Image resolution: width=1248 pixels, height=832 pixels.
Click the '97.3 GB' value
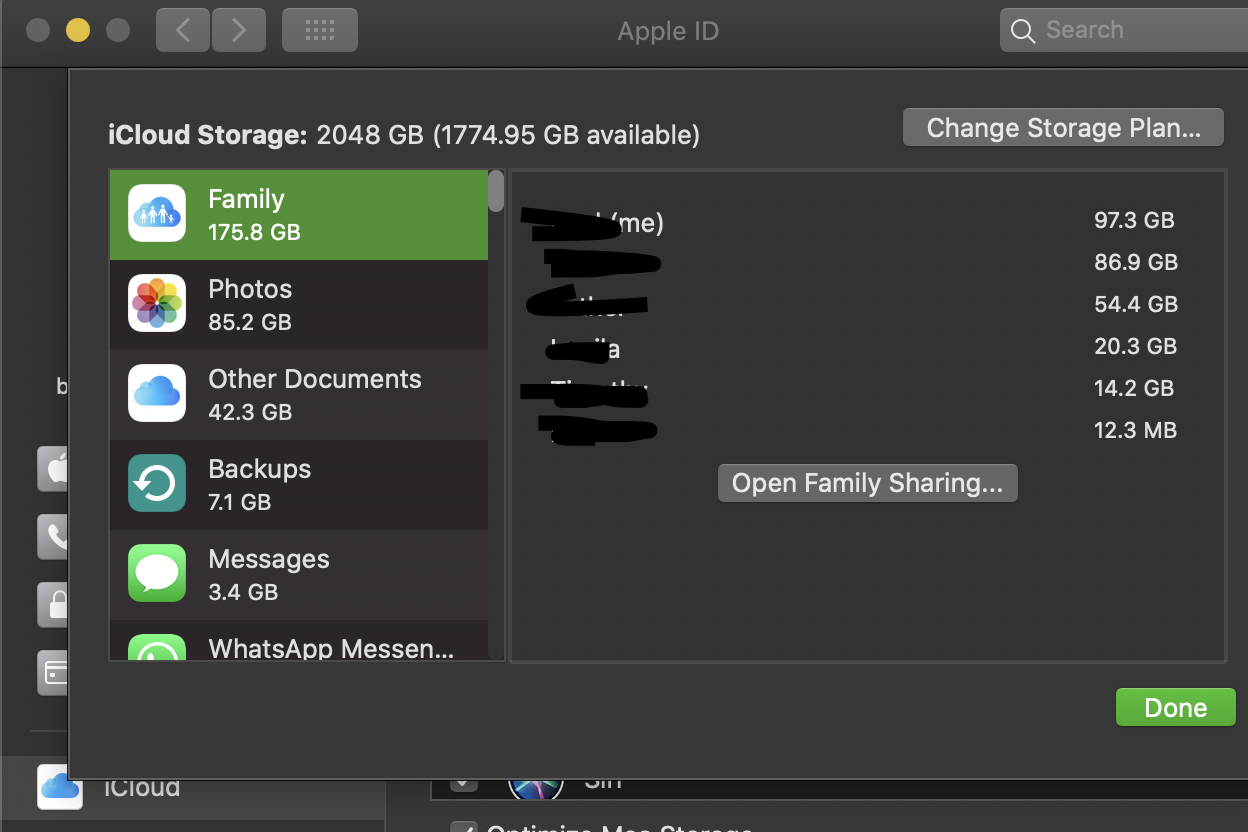(x=1134, y=220)
